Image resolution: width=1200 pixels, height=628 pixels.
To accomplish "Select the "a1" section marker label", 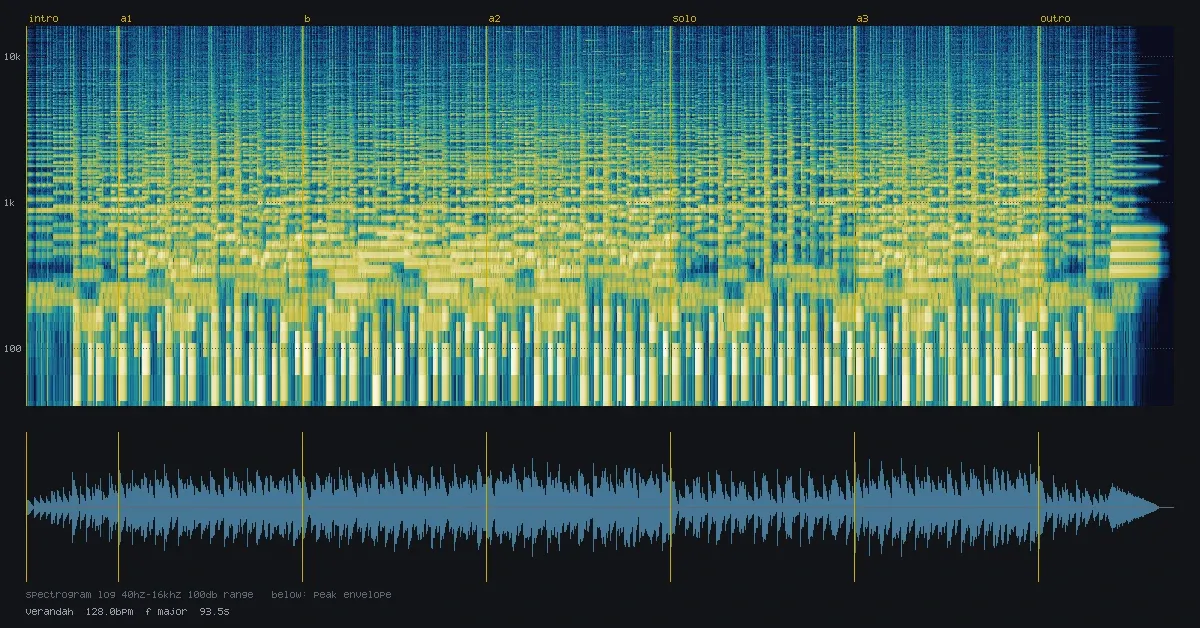I will [126, 18].
